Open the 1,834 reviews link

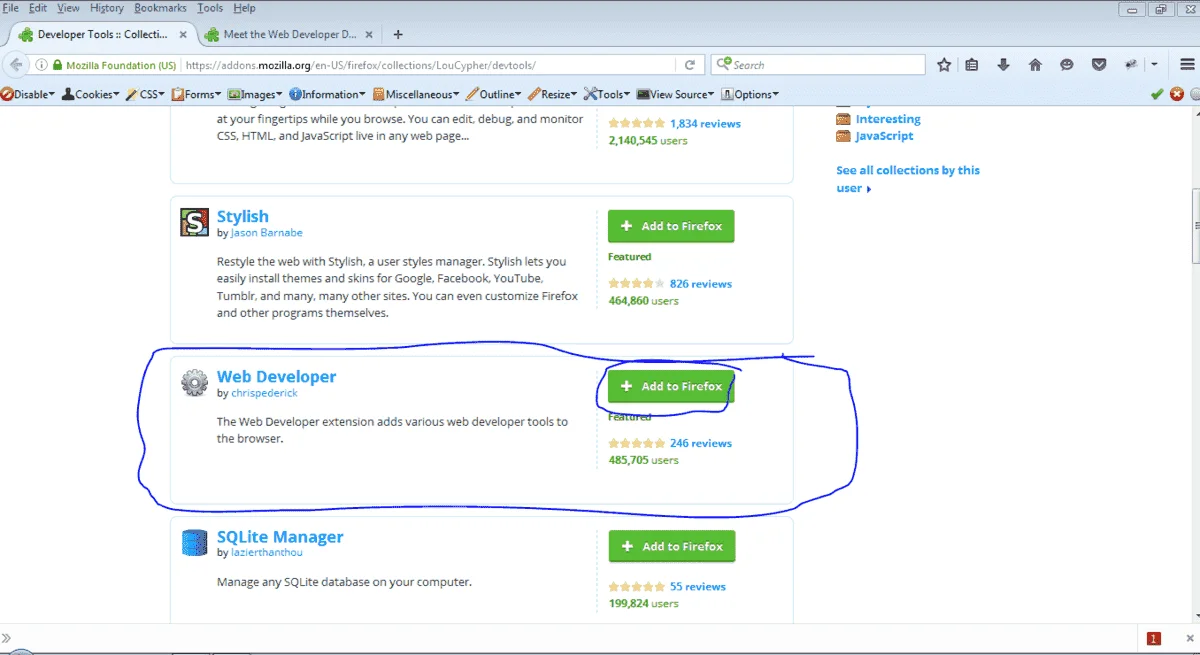point(705,124)
